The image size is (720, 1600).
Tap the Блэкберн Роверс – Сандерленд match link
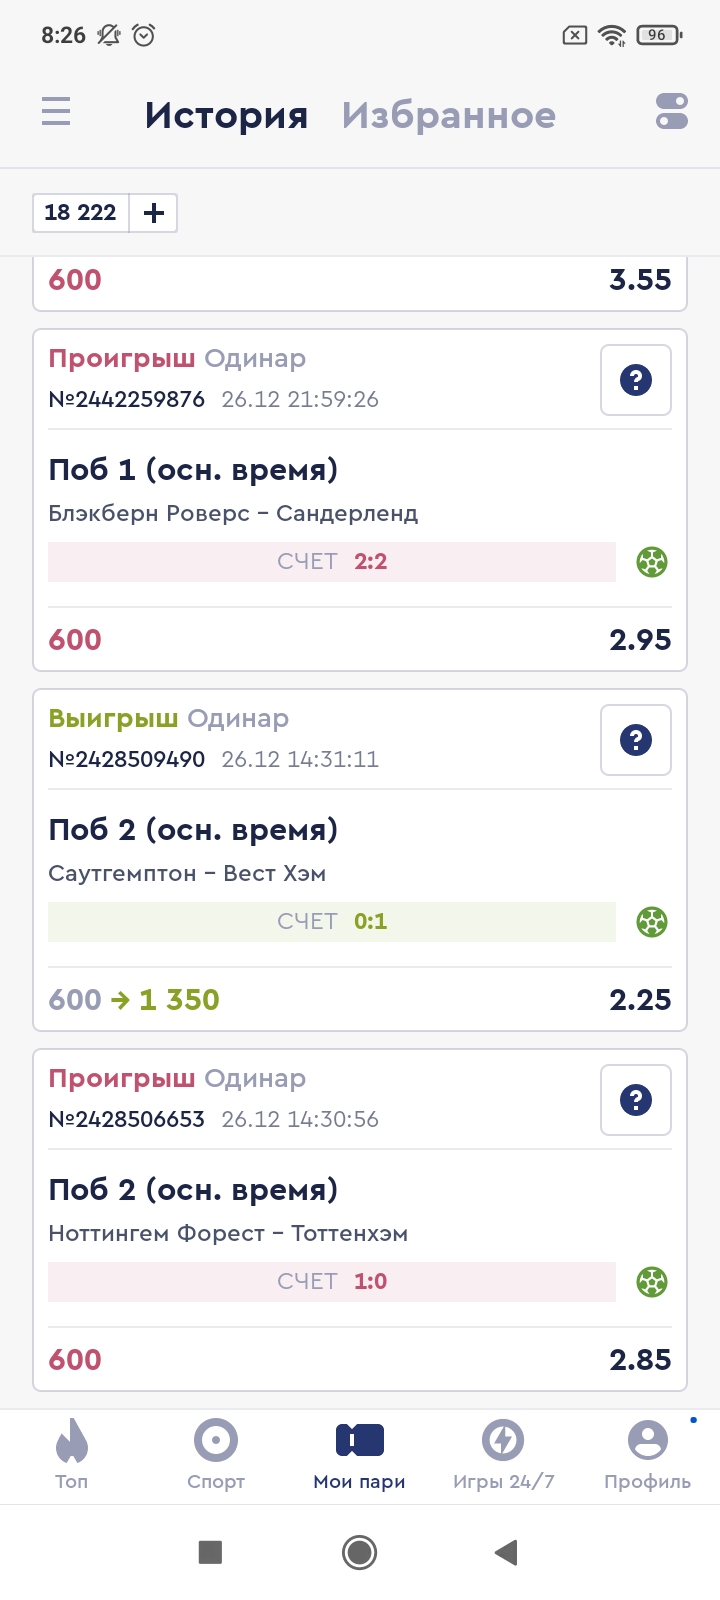(233, 513)
